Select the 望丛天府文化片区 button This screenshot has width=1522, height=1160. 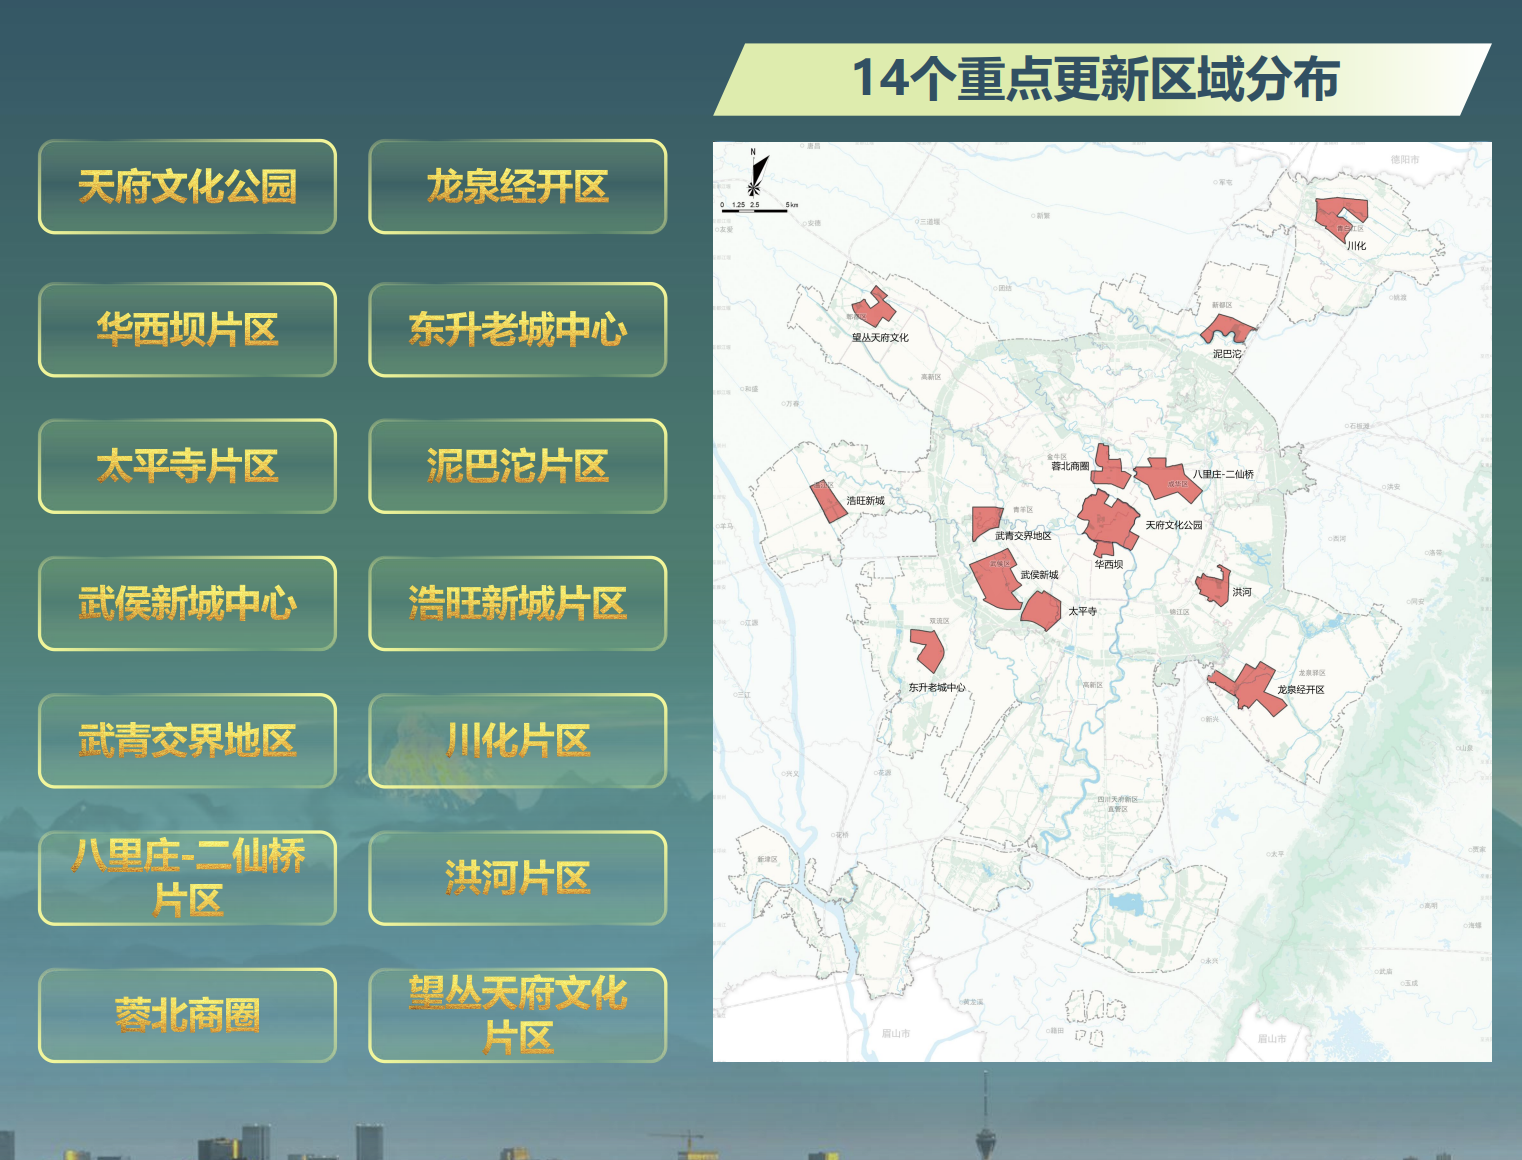[517, 1015]
